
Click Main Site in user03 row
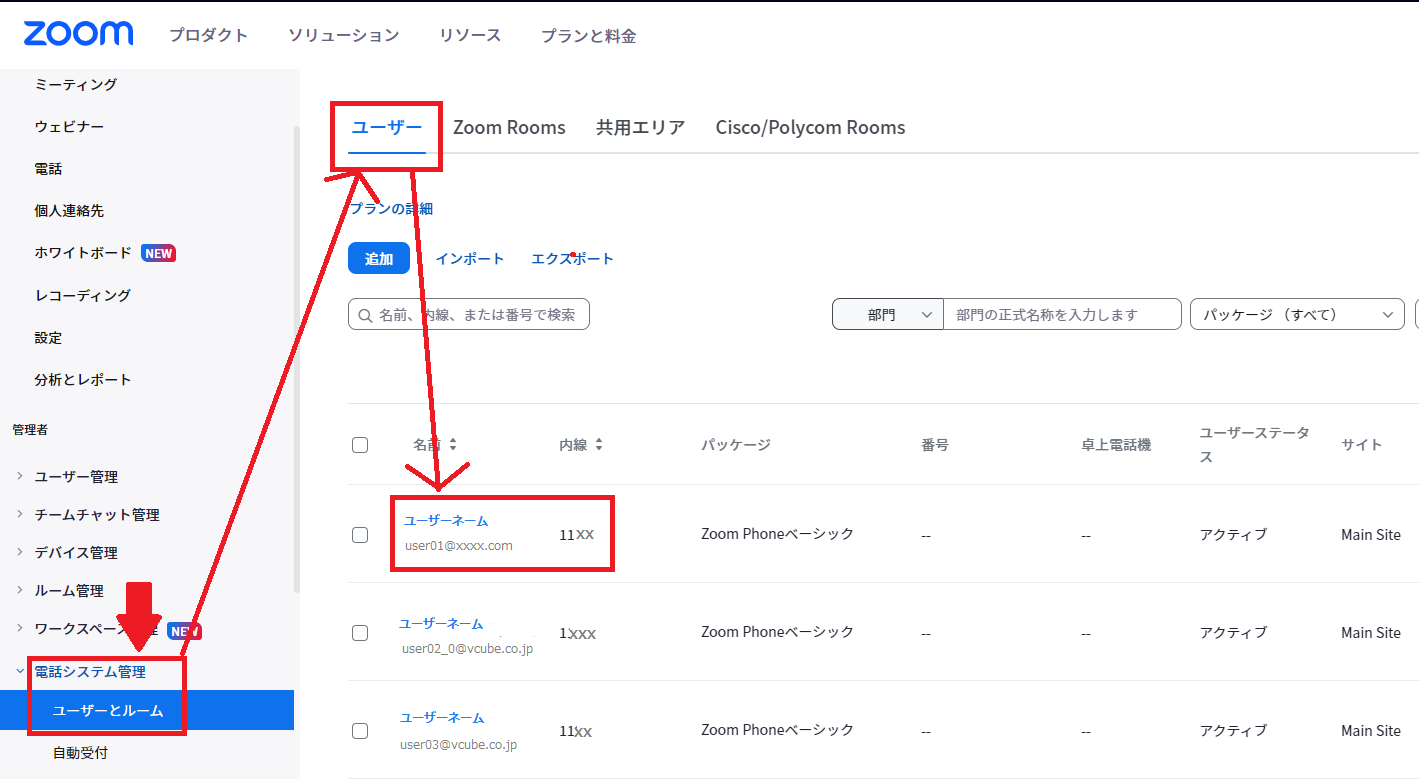tap(1371, 731)
